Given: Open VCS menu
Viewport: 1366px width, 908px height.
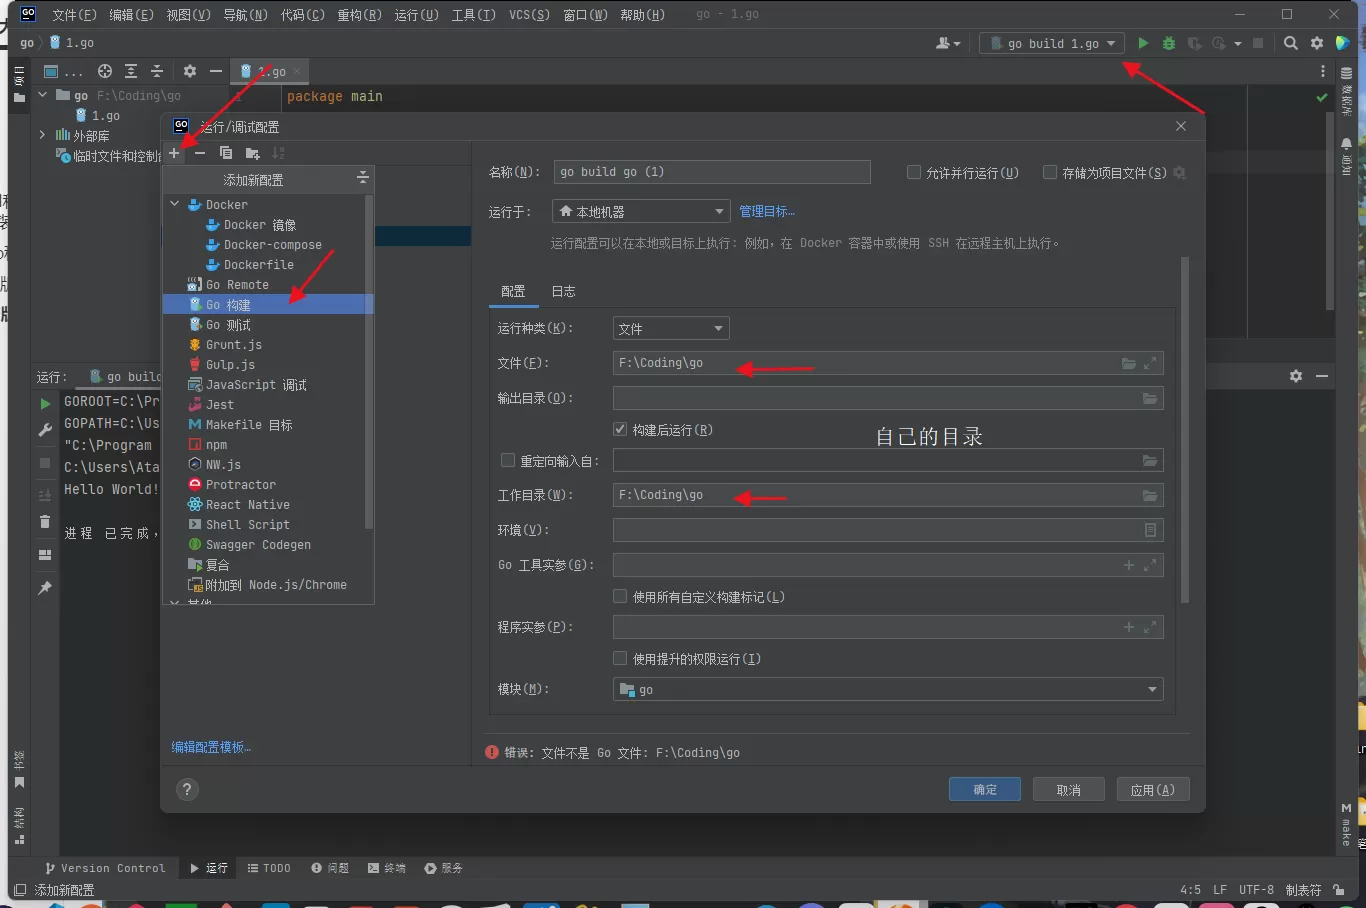Looking at the screenshot, I should [530, 14].
